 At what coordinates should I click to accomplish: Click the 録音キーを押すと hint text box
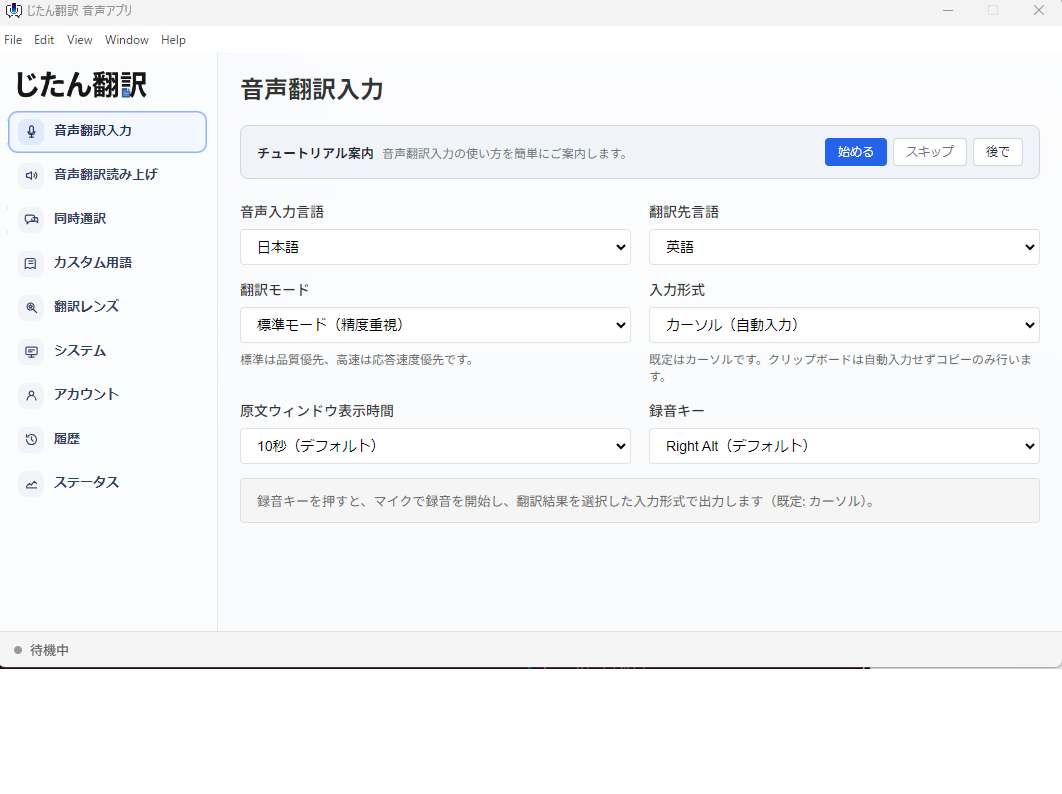click(x=639, y=501)
